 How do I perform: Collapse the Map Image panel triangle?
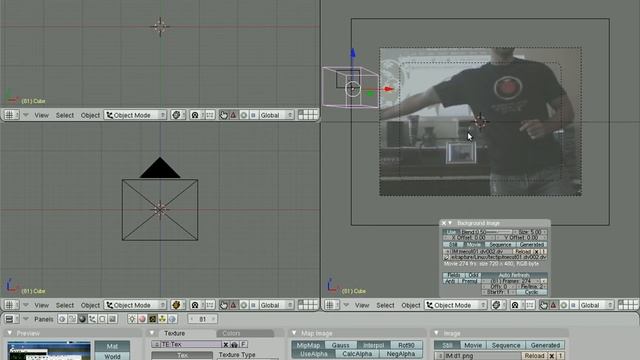(294, 333)
